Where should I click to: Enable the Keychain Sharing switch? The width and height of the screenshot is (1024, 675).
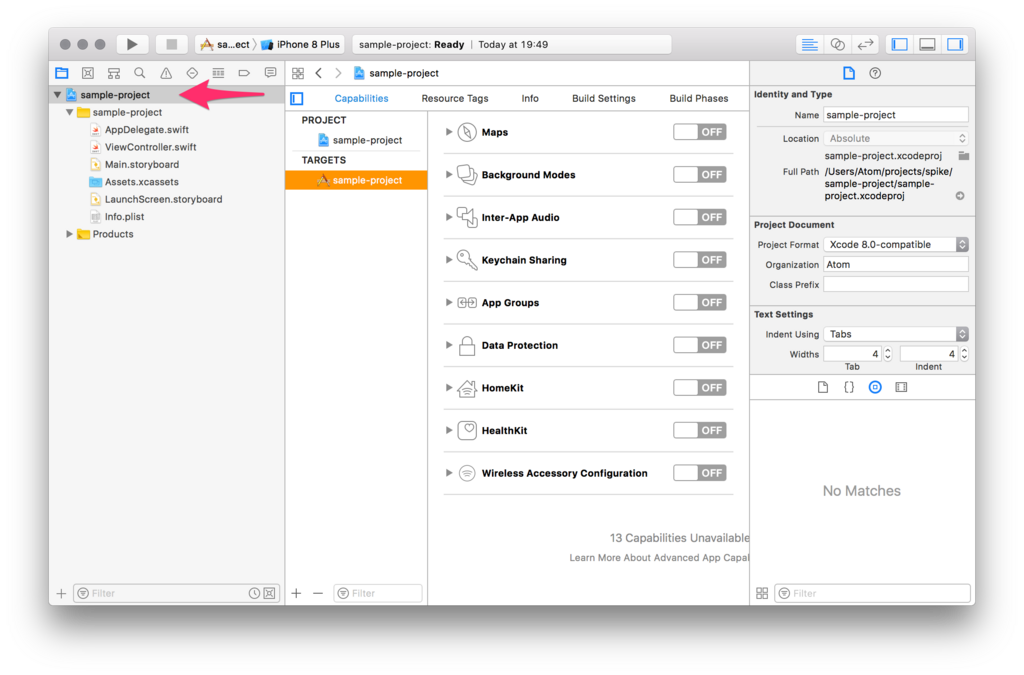[699, 260]
